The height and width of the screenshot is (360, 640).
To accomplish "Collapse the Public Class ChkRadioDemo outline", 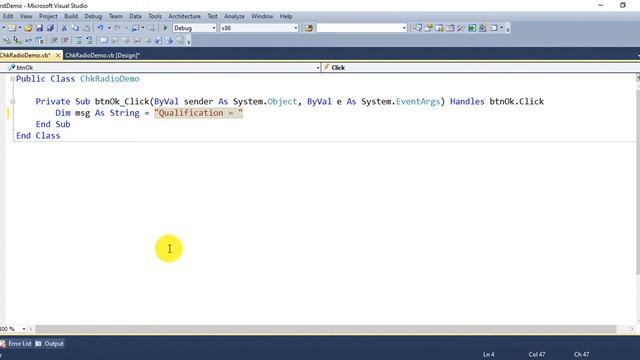I will point(12,79).
